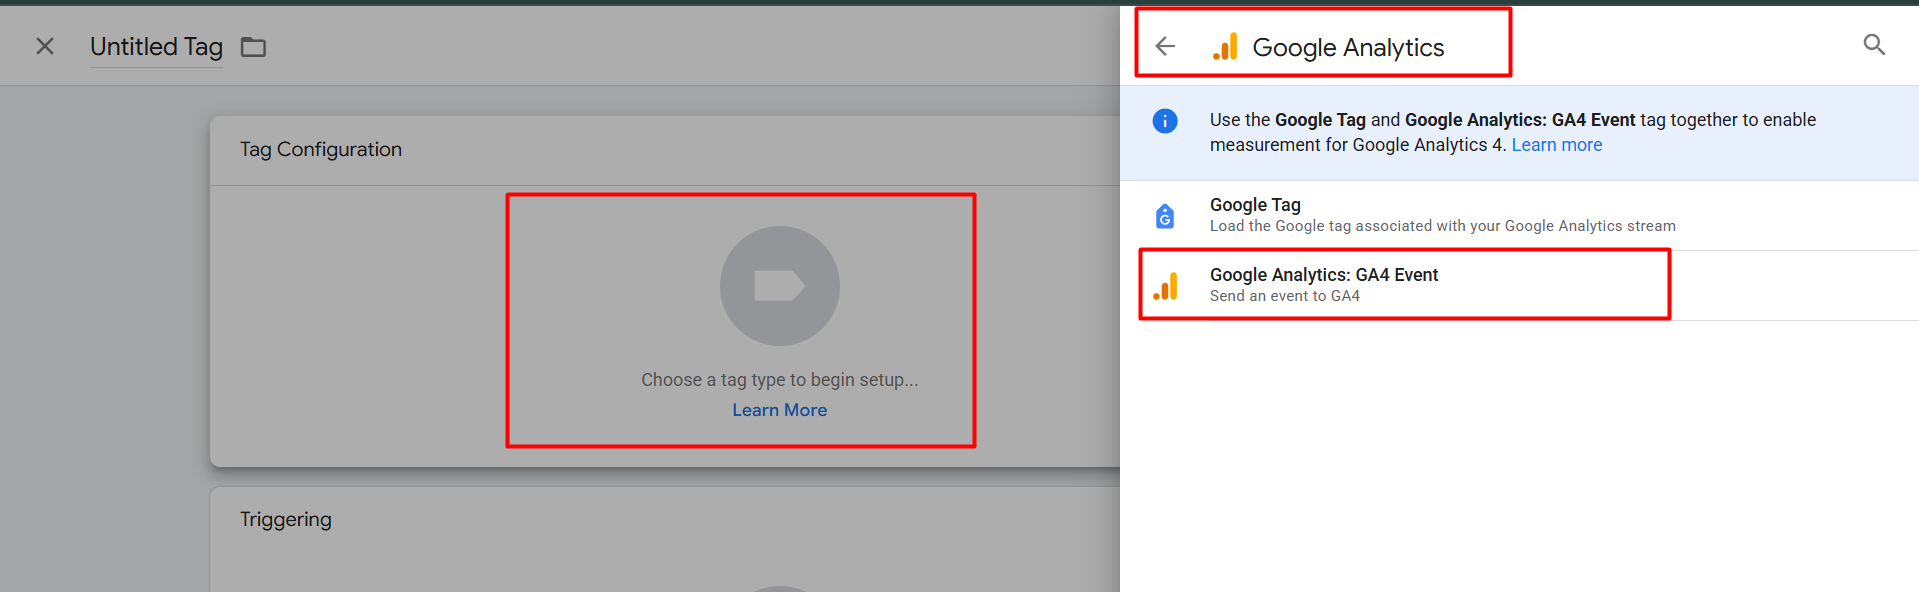1919x592 pixels.
Task: Click the blue info icon in banner
Action: pyautogui.click(x=1165, y=121)
